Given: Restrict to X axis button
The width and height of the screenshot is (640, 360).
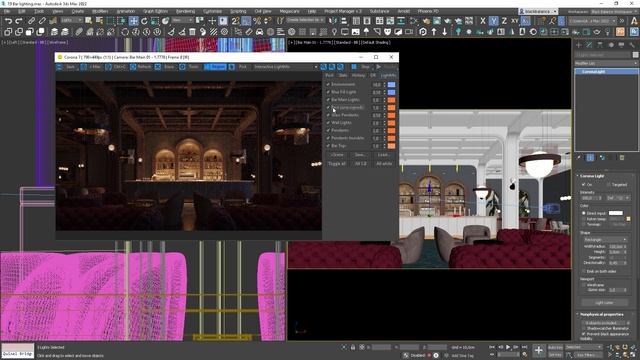Looking at the screenshot, I should coord(483,21).
